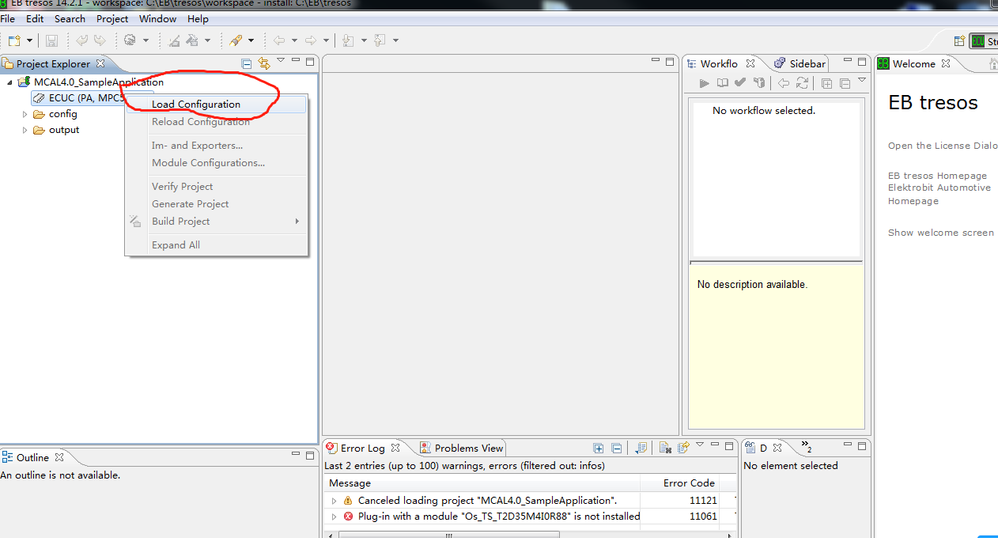The width and height of the screenshot is (998, 538).
Task: Open the Forward history dropdown arrow
Action: coord(326,41)
